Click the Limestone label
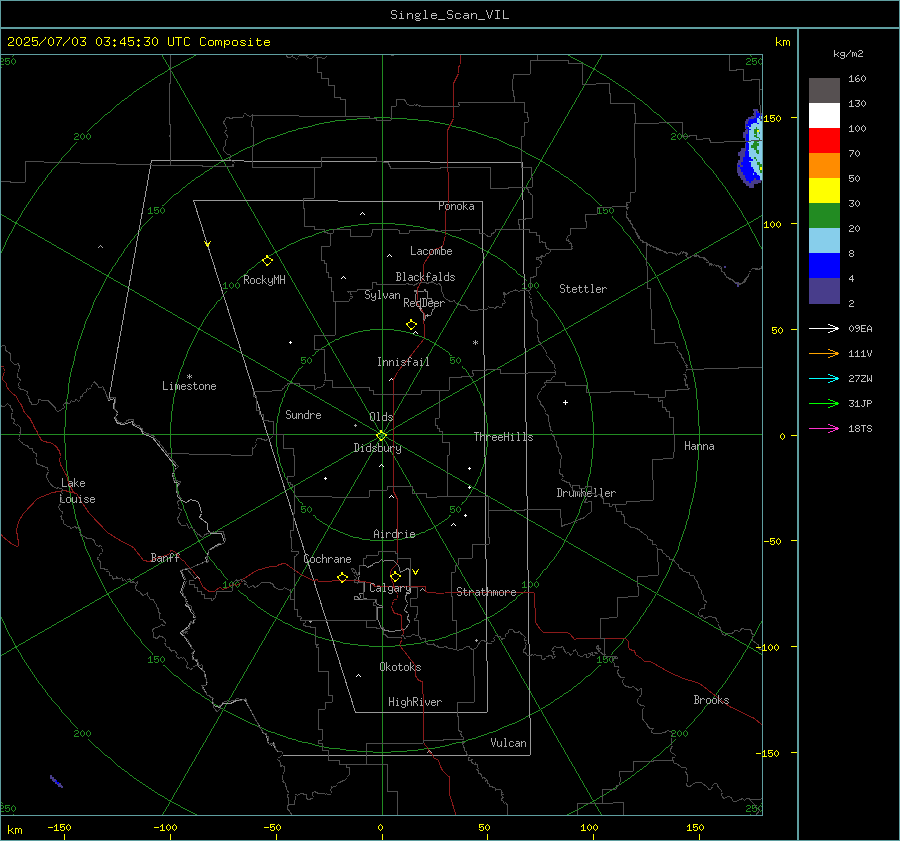Image resolution: width=900 pixels, height=841 pixels. point(189,386)
